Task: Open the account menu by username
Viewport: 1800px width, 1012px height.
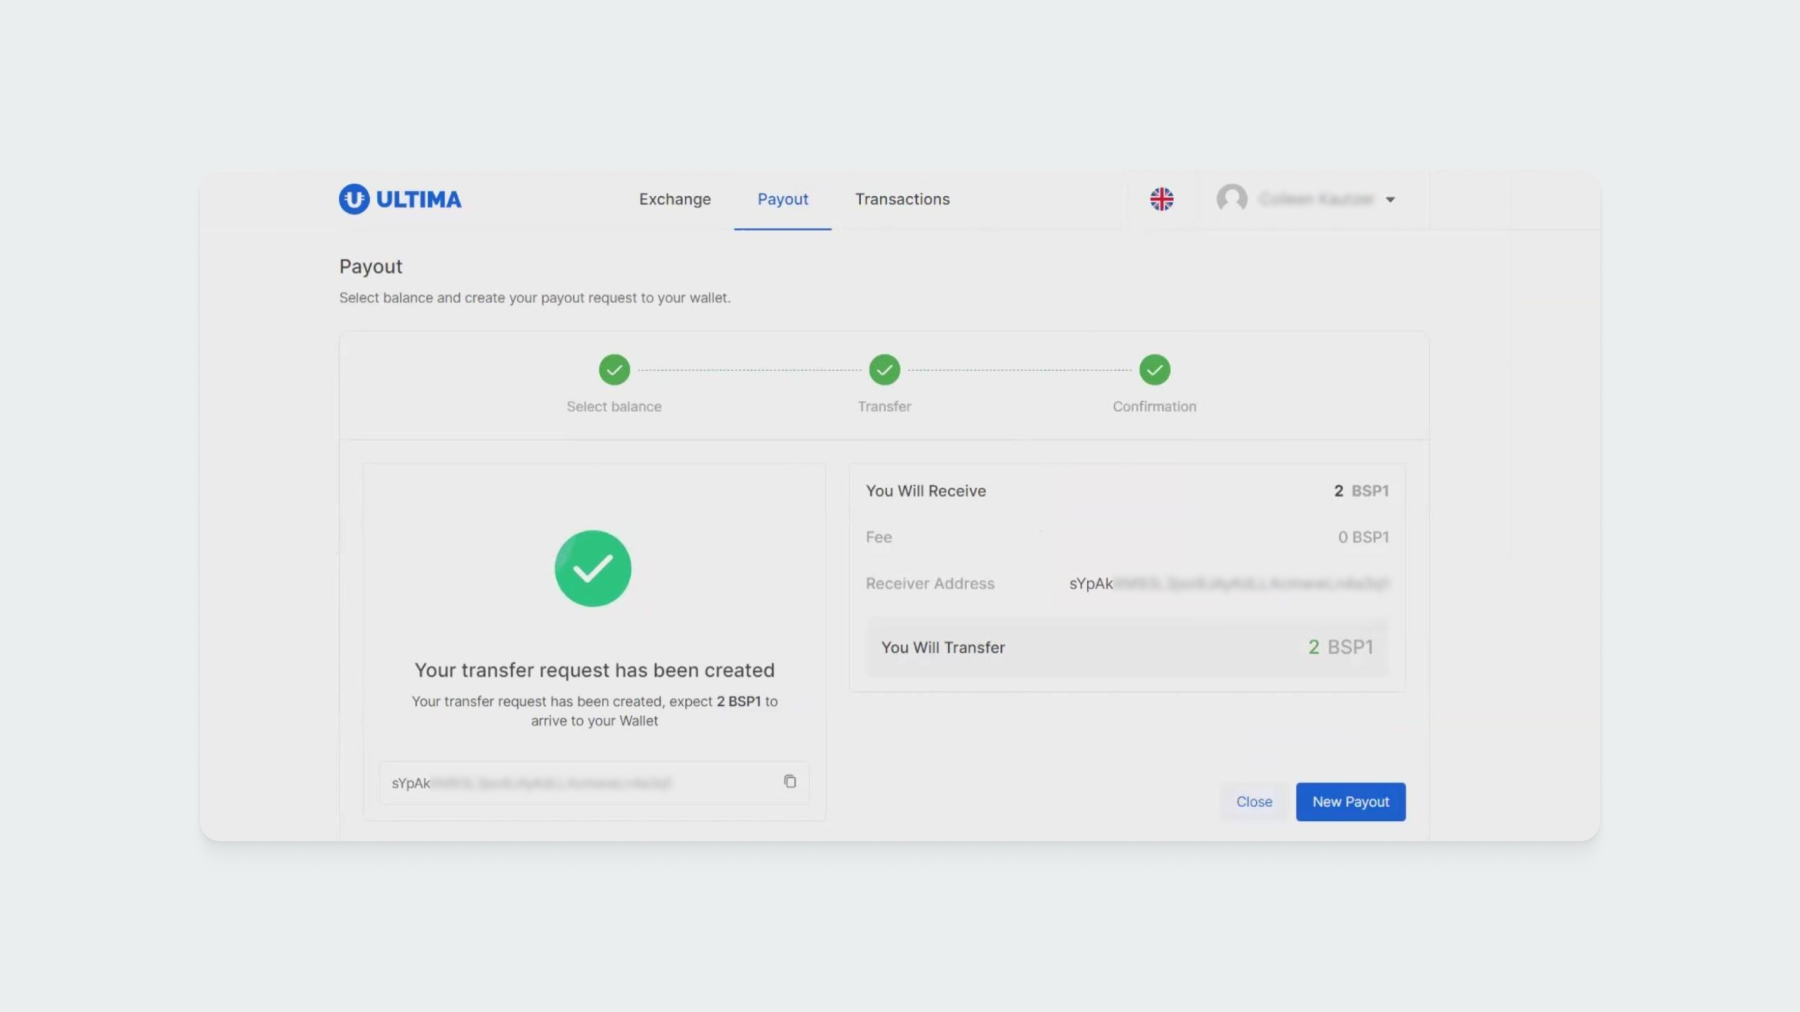Action: coord(1316,200)
